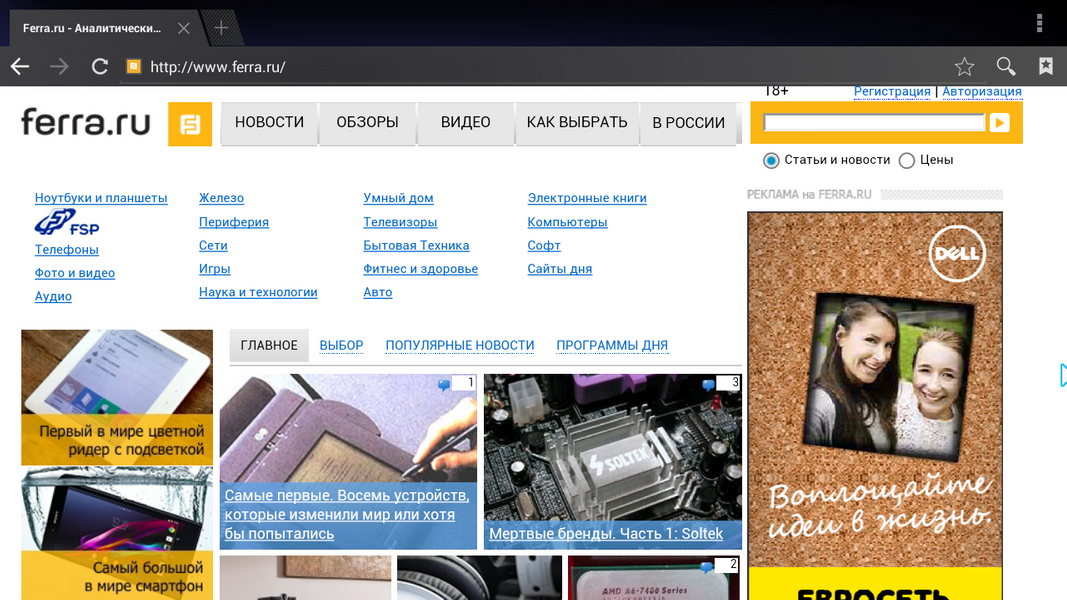Open a new browser tab

(x=221, y=28)
